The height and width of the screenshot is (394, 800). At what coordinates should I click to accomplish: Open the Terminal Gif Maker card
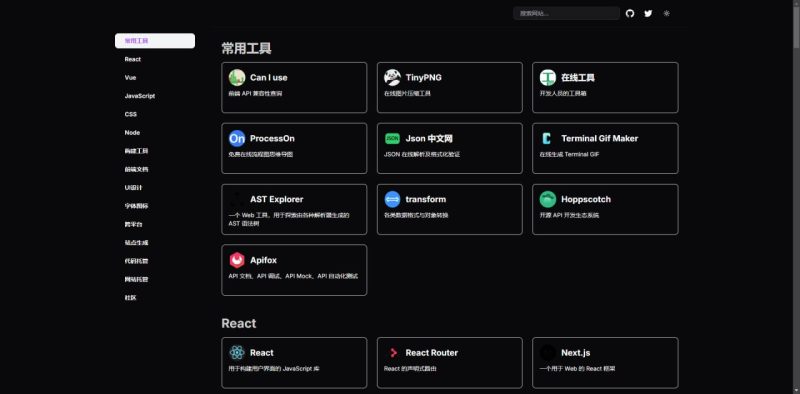(x=605, y=149)
